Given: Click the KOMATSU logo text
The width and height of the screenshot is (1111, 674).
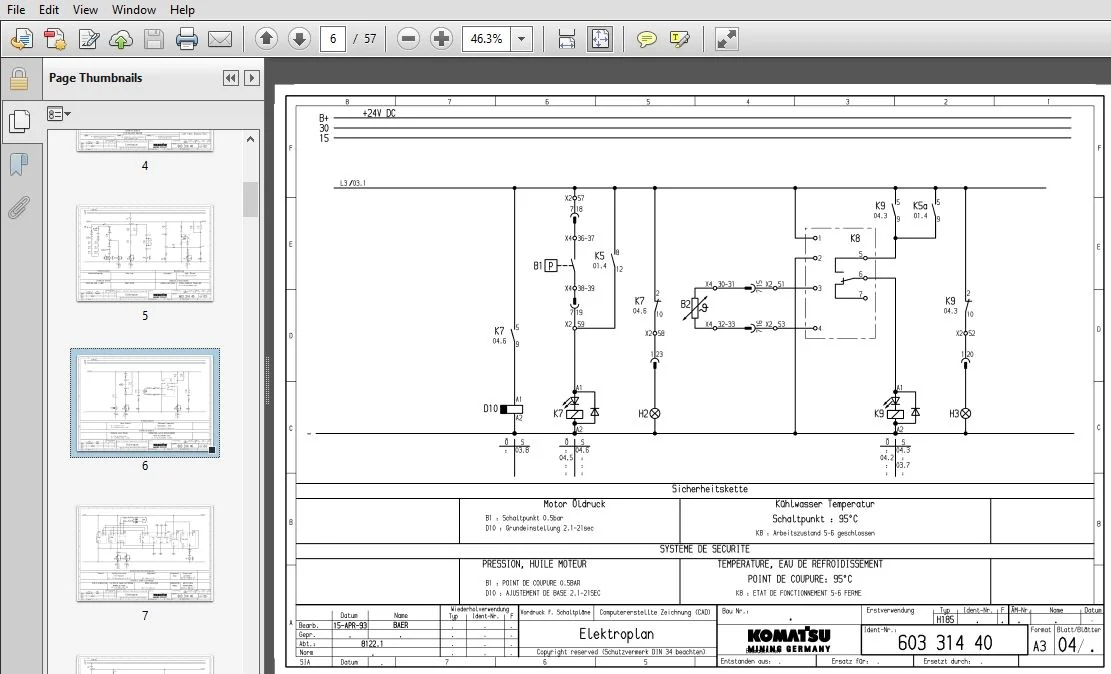Looking at the screenshot, I should coord(789,634).
